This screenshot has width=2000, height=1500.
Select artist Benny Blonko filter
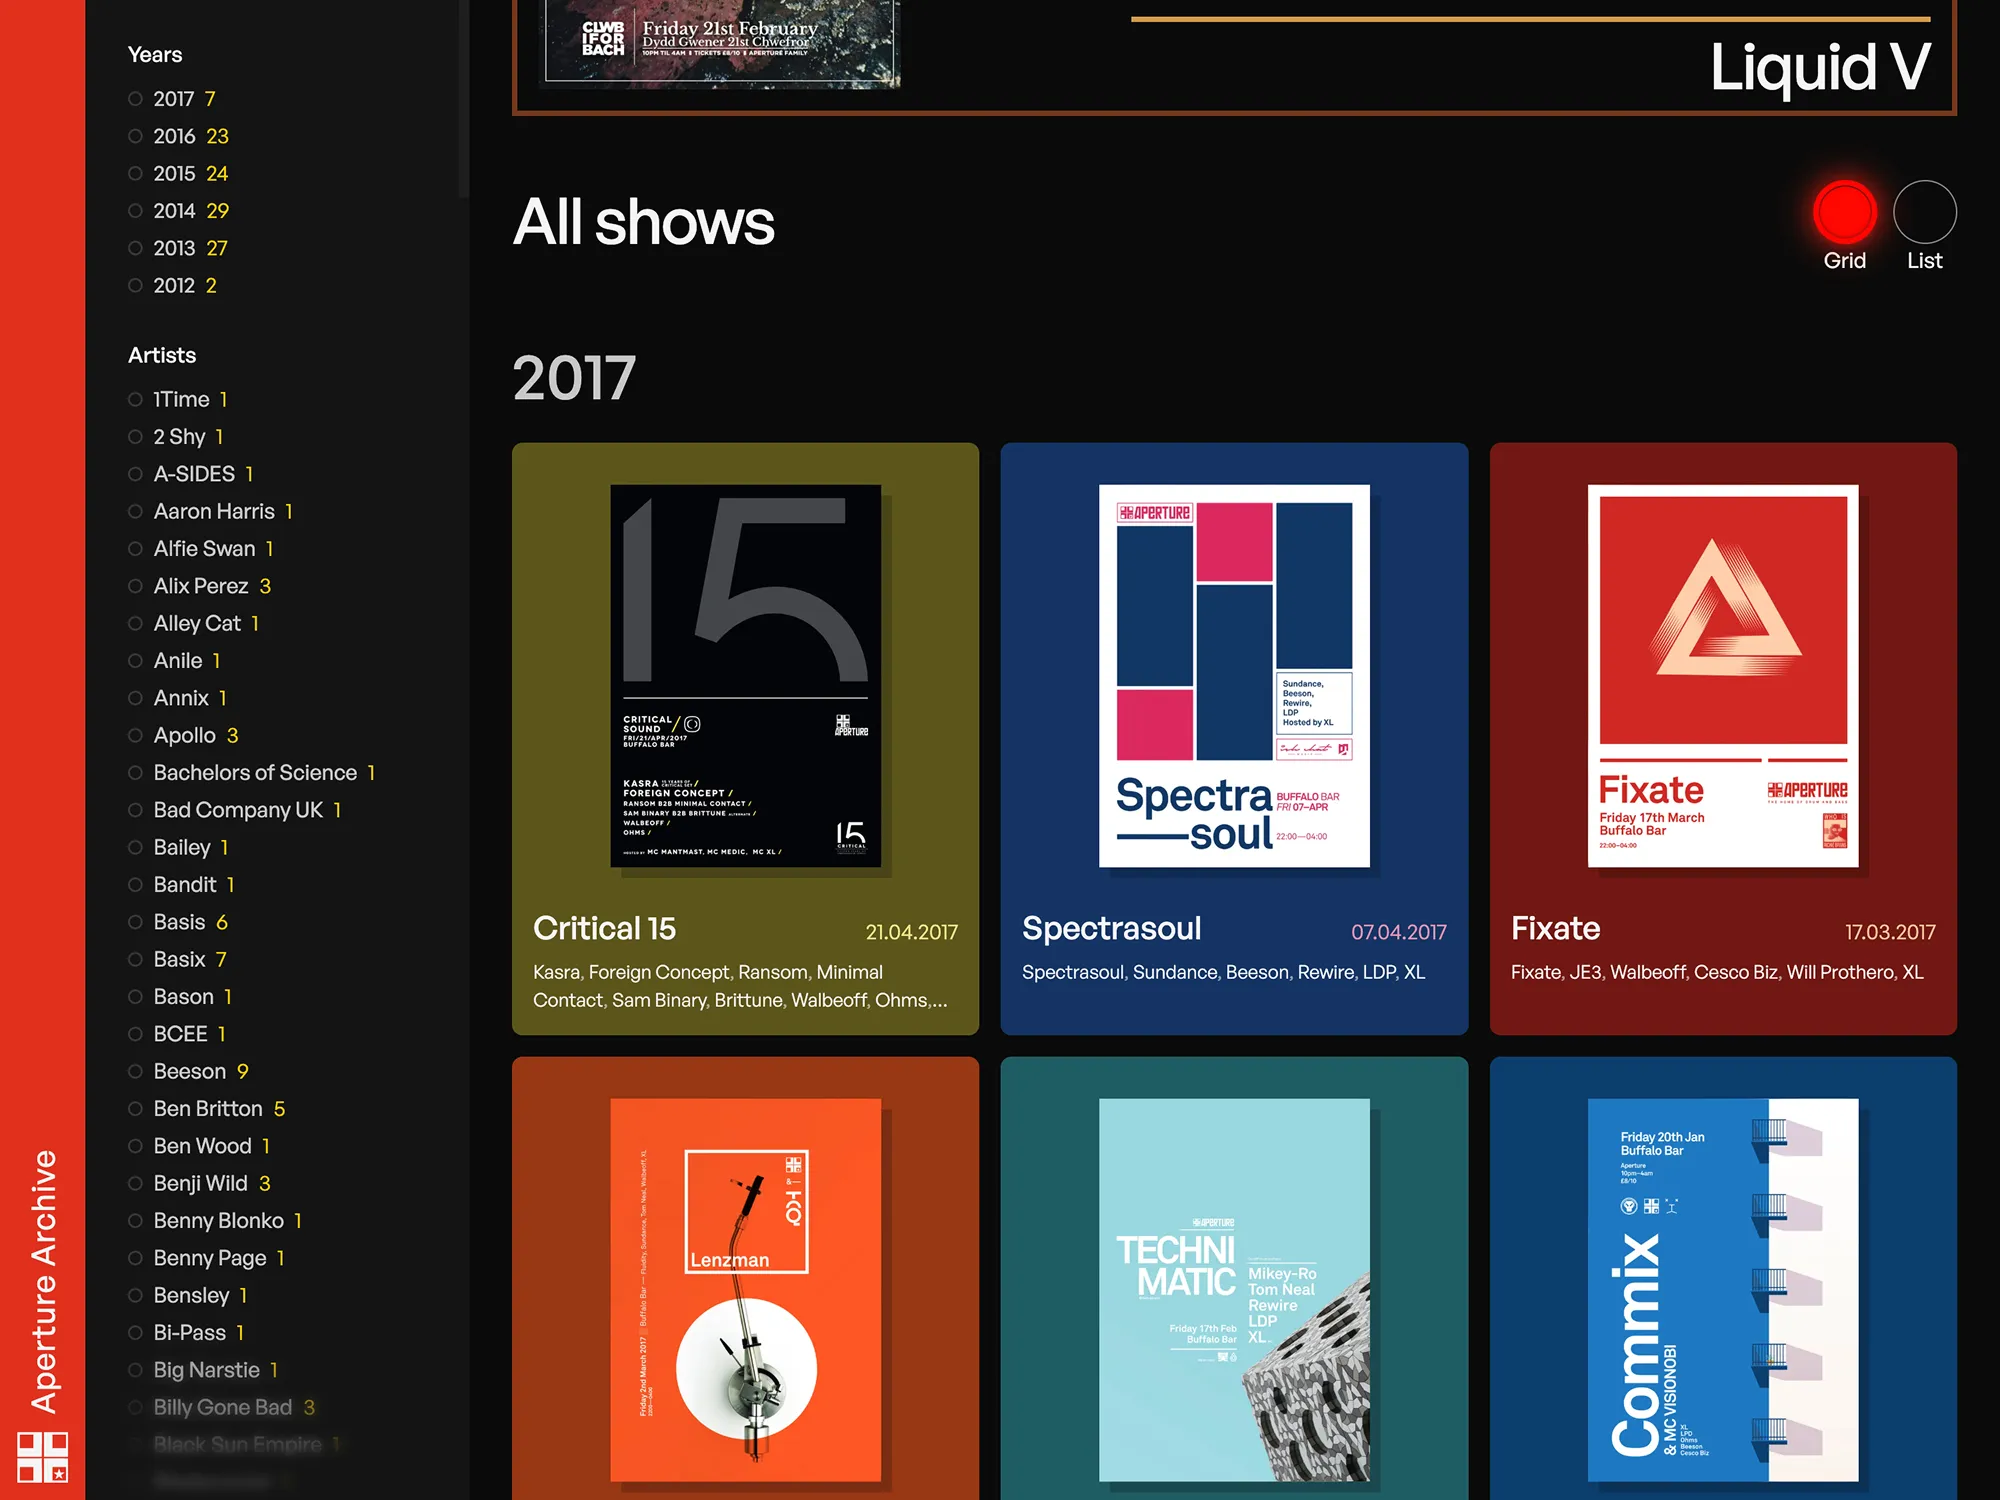pos(216,1220)
